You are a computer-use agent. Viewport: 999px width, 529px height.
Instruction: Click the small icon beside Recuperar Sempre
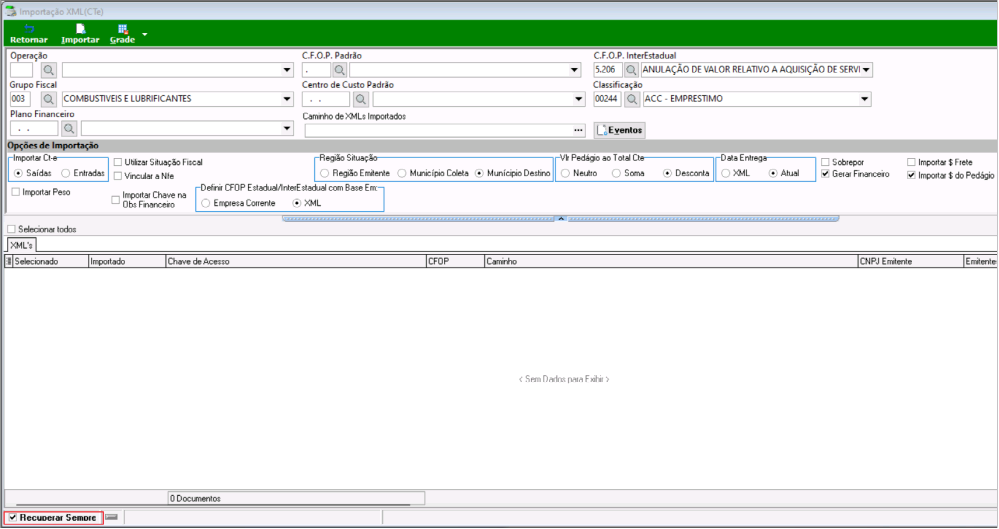[111, 517]
